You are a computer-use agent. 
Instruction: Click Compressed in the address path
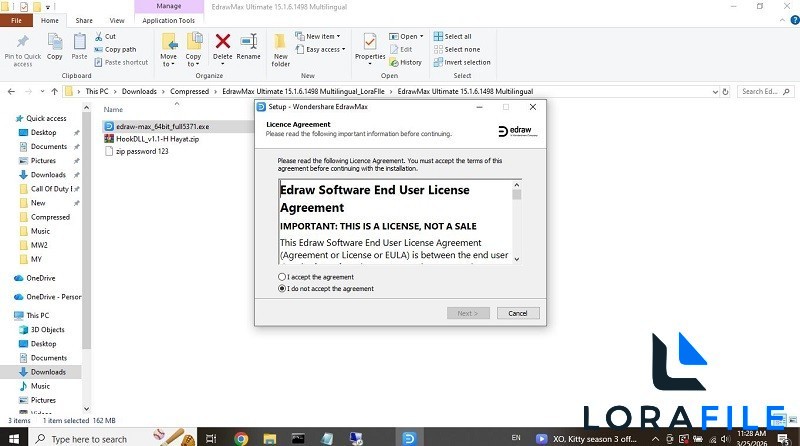[189, 91]
